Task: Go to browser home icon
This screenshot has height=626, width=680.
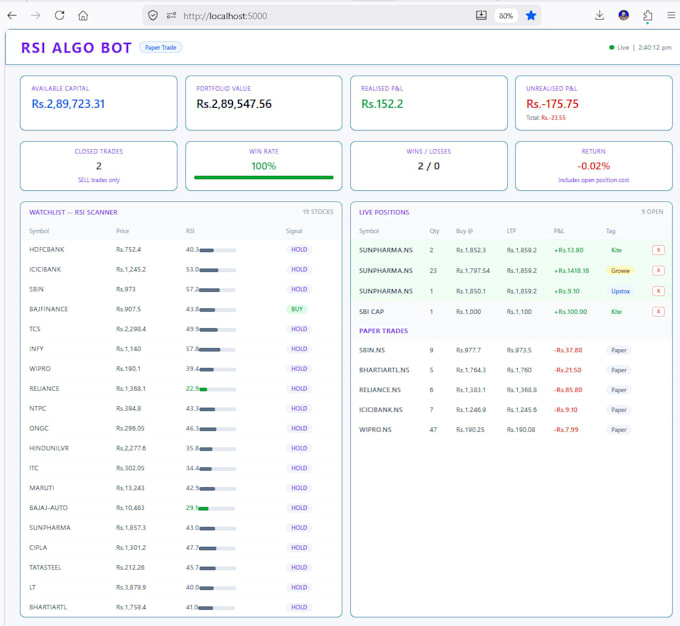Action: click(x=83, y=16)
